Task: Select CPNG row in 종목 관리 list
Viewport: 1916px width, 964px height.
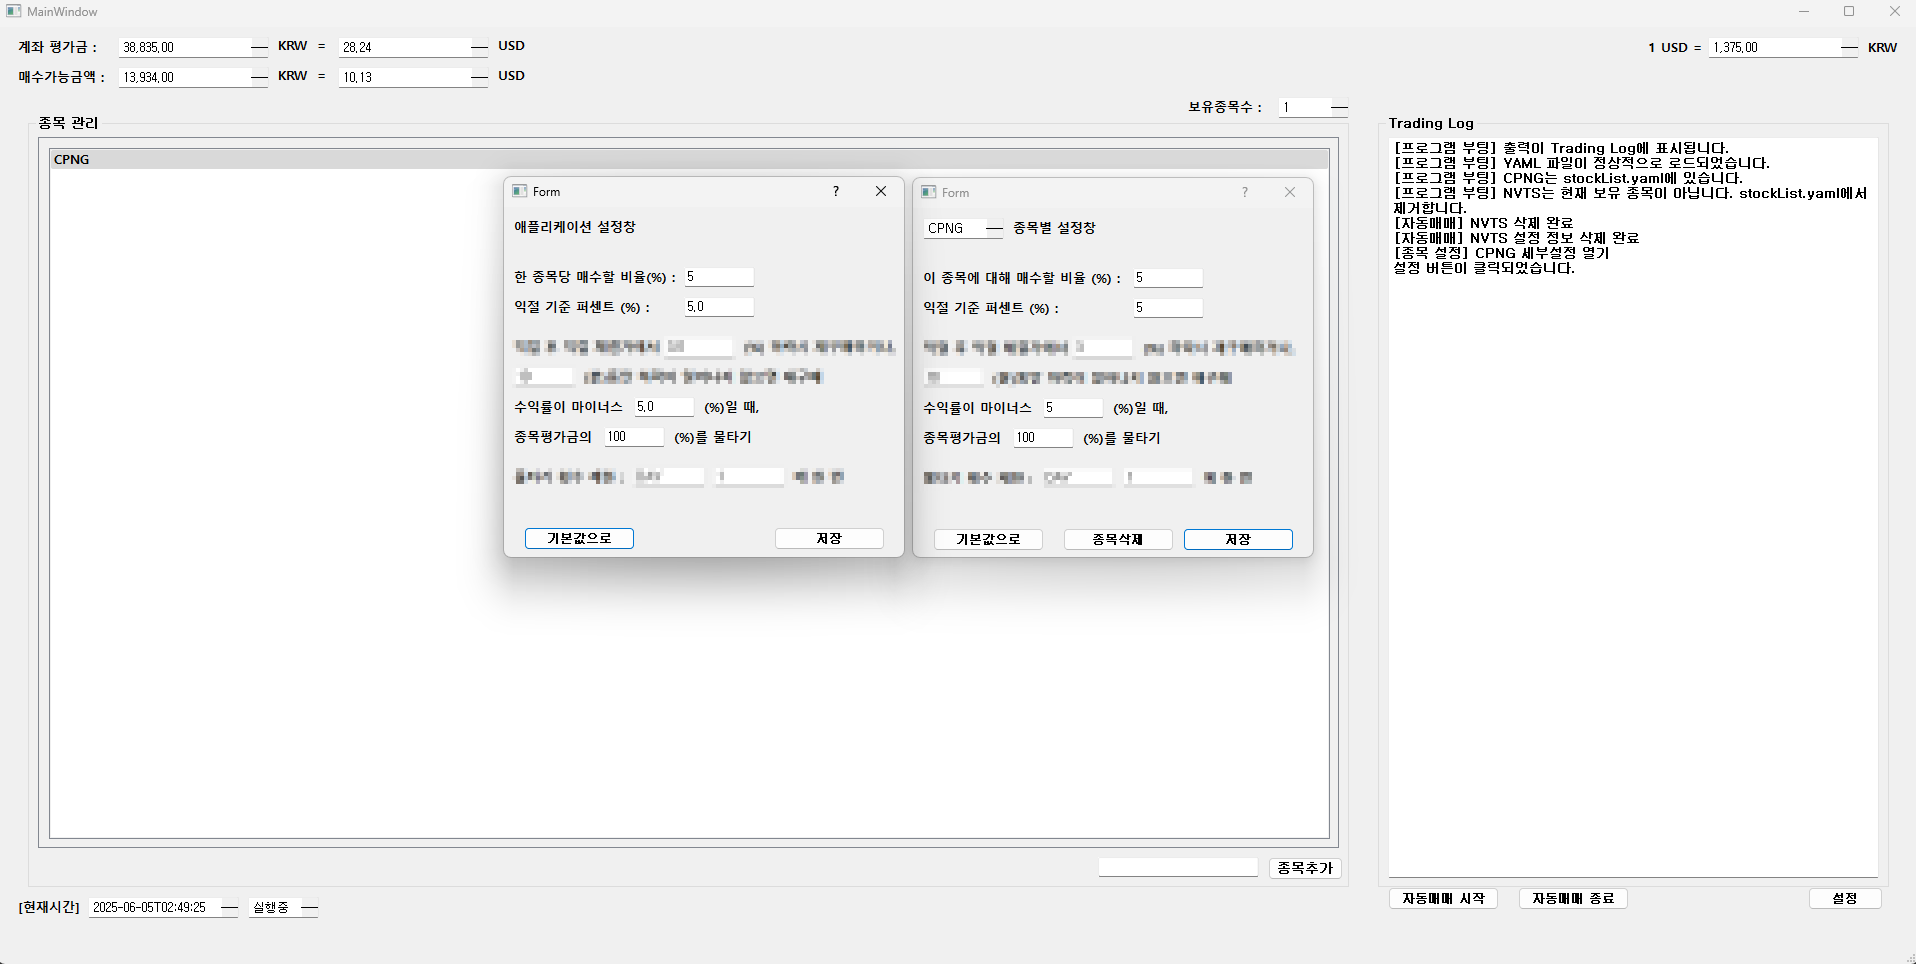Action: pyautogui.click(x=689, y=159)
